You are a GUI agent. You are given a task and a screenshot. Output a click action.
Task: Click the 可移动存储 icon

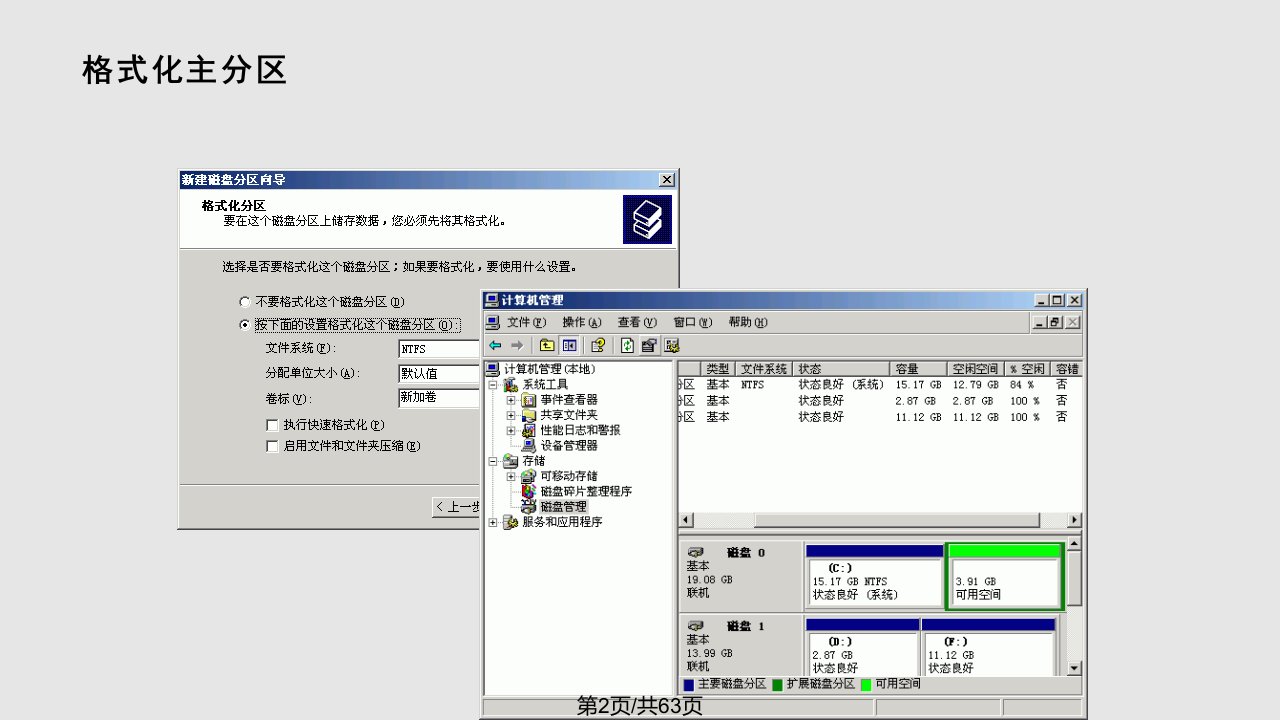coord(529,476)
